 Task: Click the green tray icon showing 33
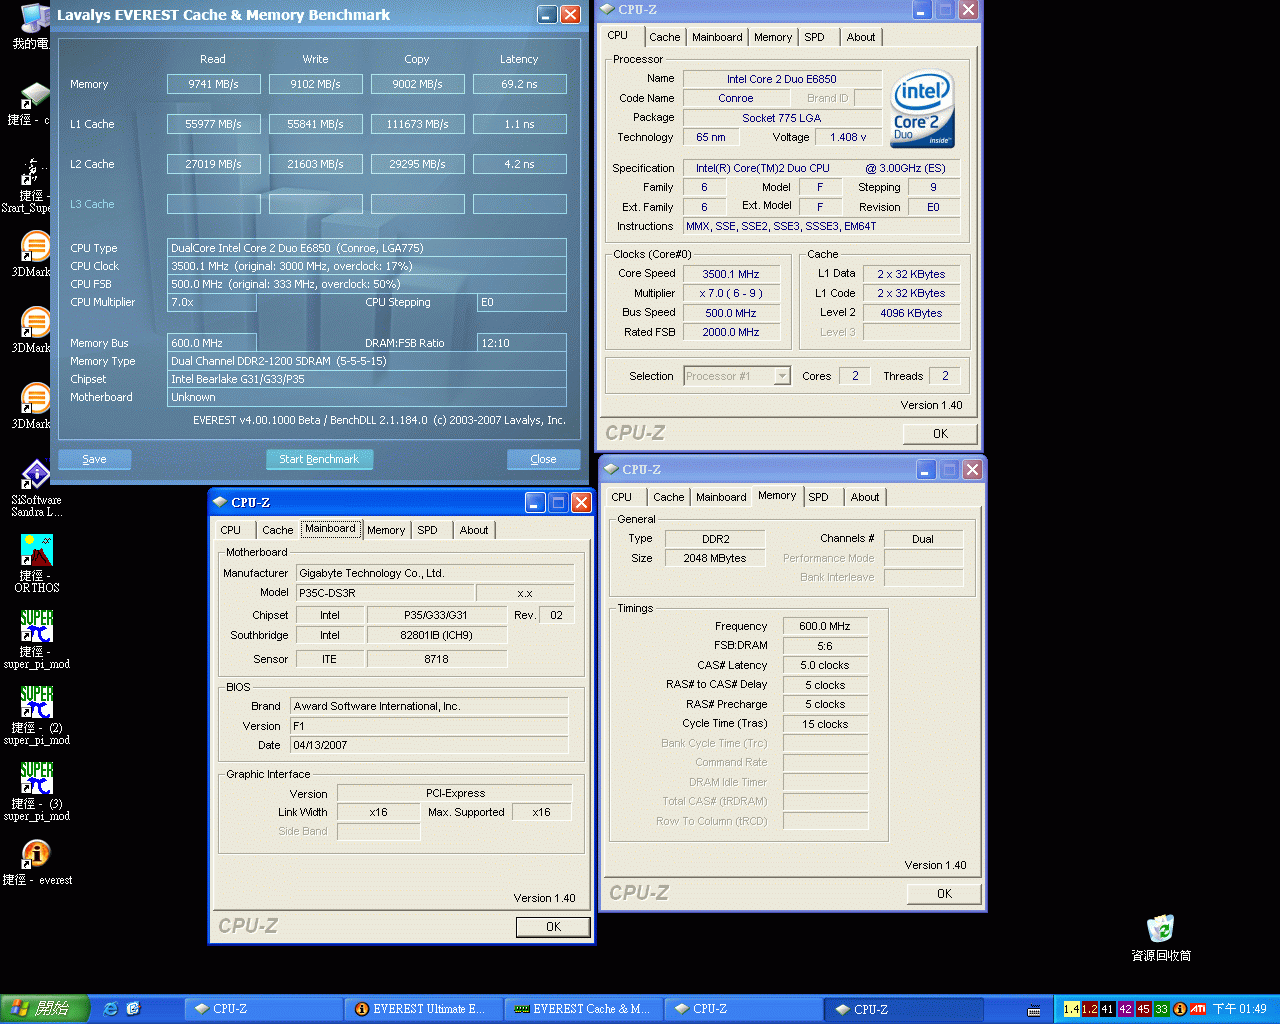pyautogui.click(x=1161, y=1009)
